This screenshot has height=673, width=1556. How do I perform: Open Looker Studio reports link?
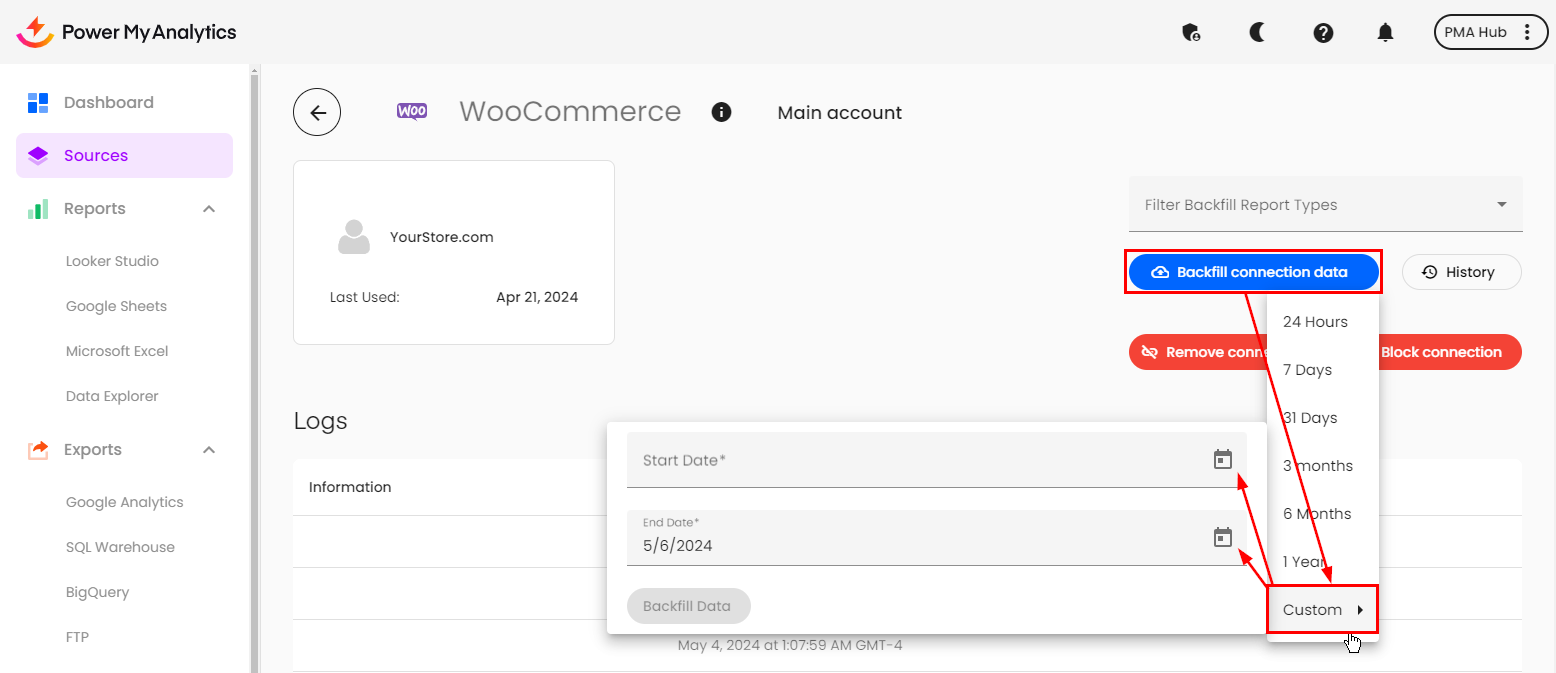[112, 261]
